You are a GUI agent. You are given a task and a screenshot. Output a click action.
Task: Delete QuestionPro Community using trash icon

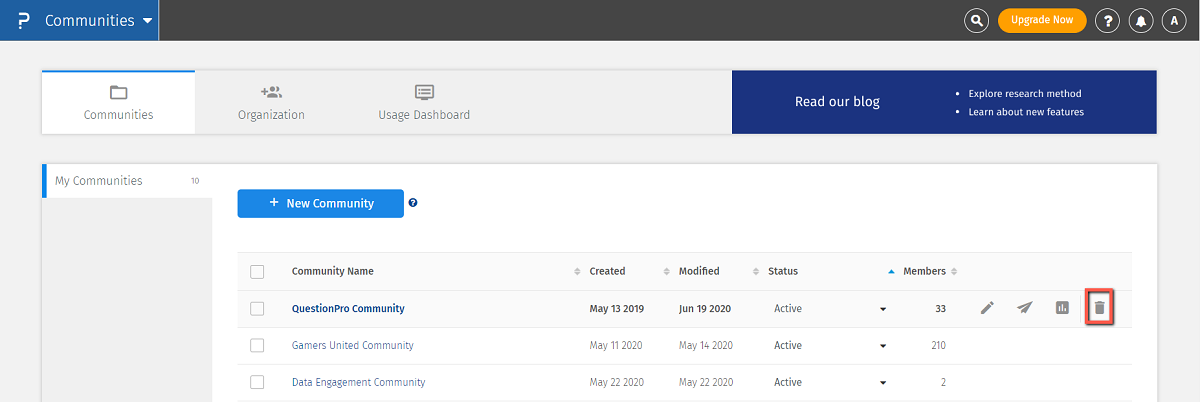point(1100,308)
